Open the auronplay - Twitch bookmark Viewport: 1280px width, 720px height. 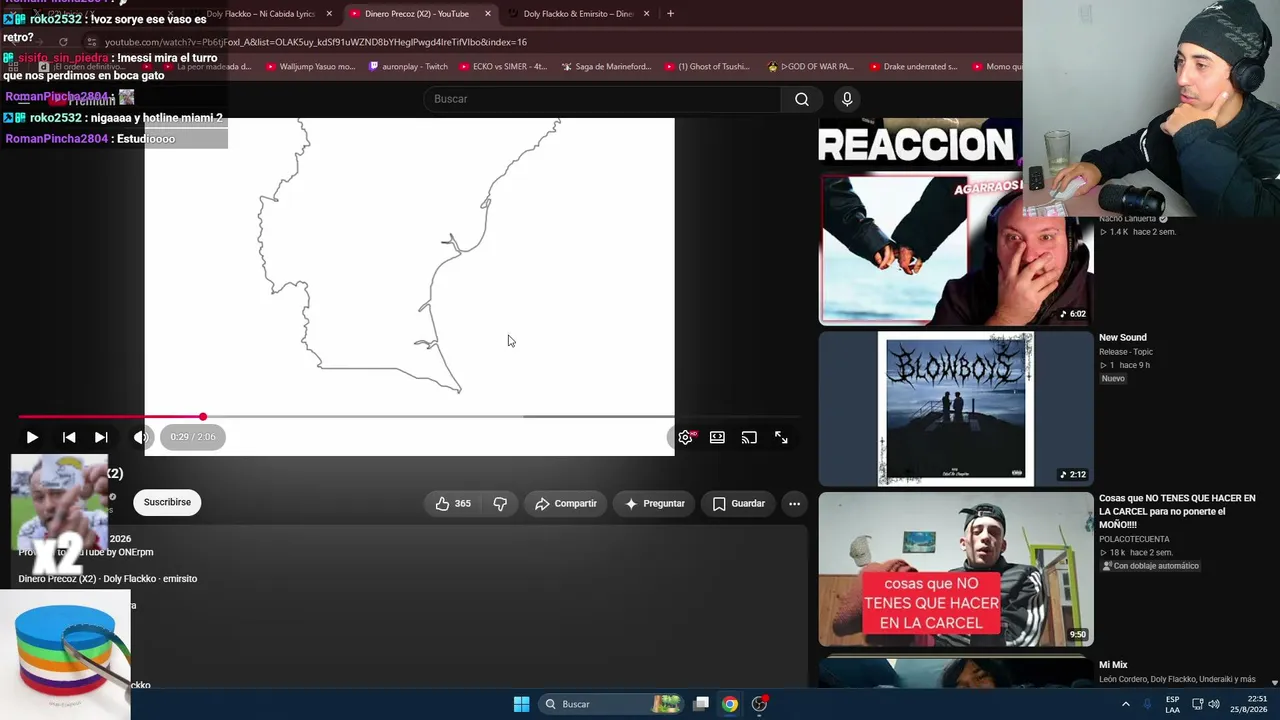[x=409, y=67]
